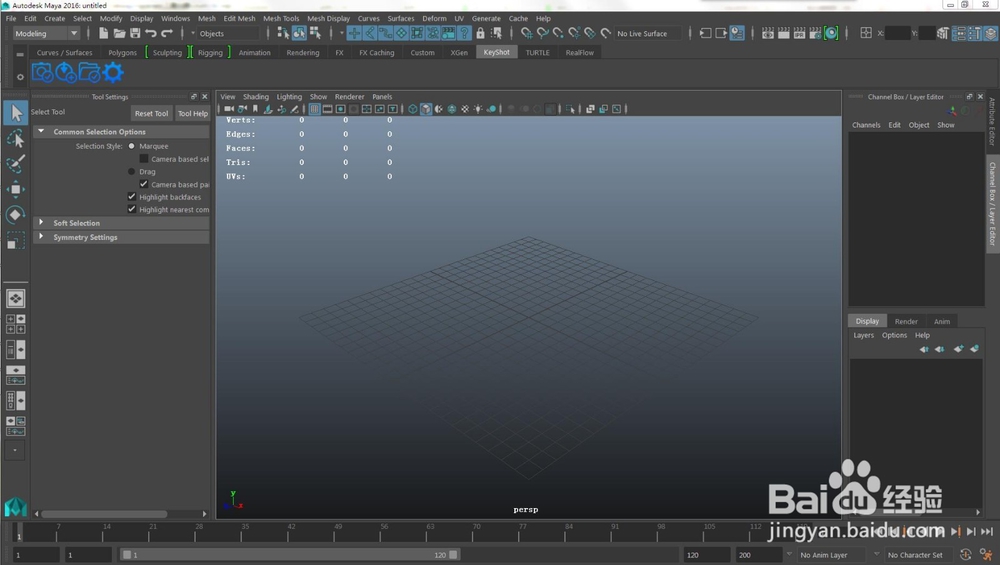Select by component type mode icon

[x=315, y=33]
